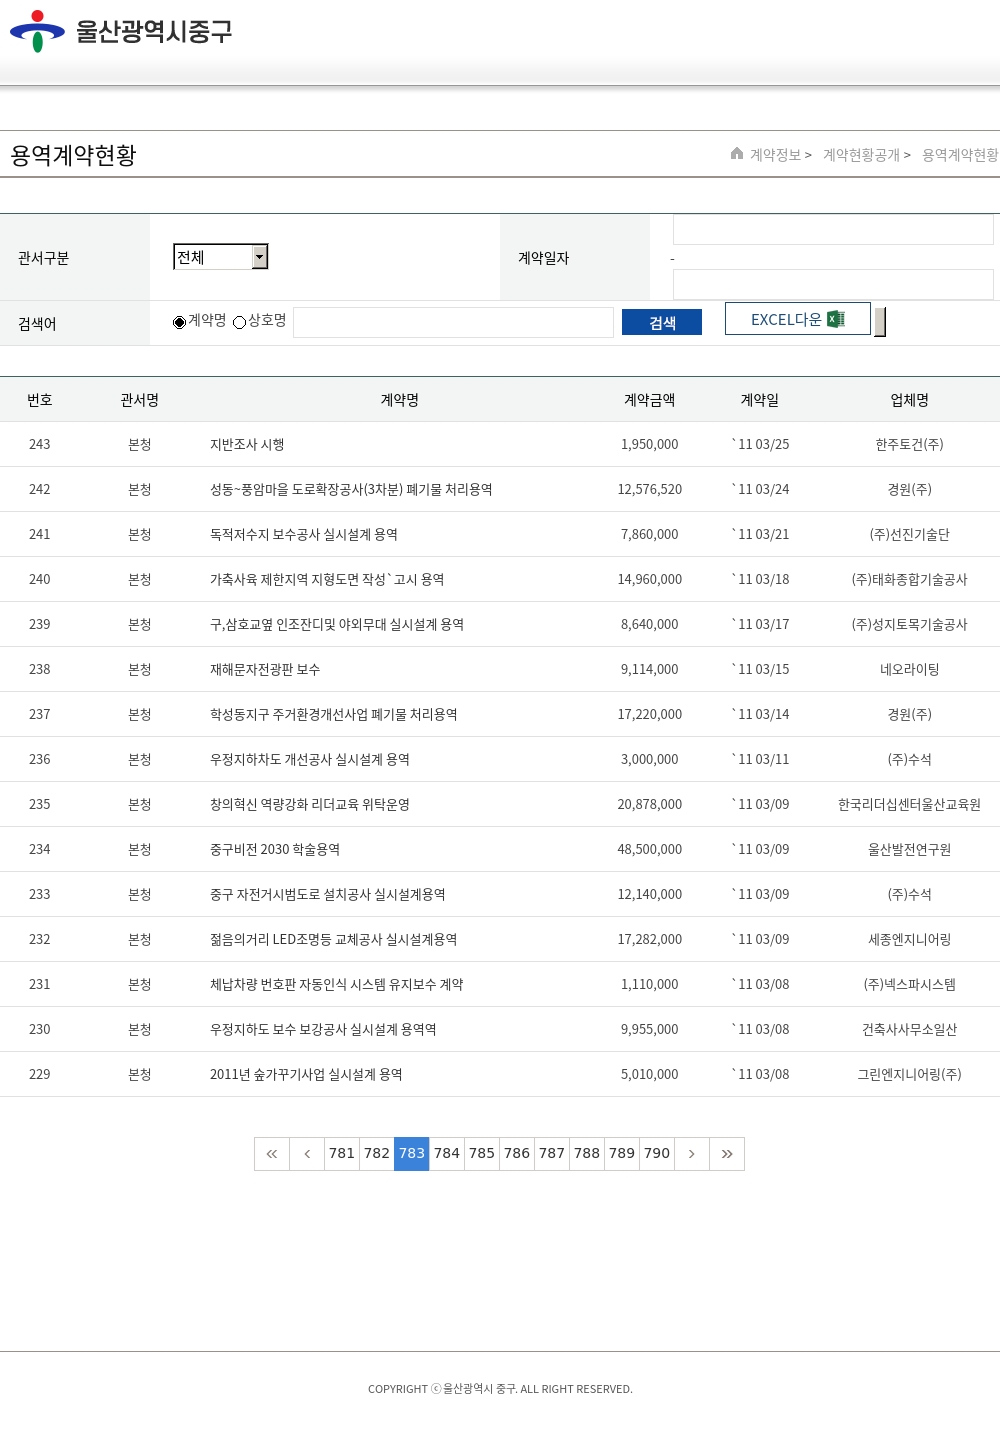
Task: Go to next page with right arrow
Action: [x=691, y=1154]
